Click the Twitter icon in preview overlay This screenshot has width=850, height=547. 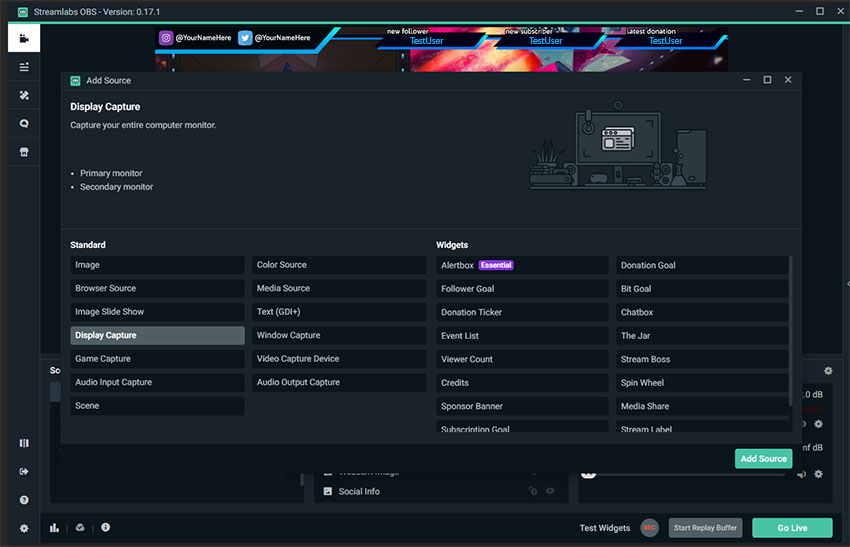245,38
